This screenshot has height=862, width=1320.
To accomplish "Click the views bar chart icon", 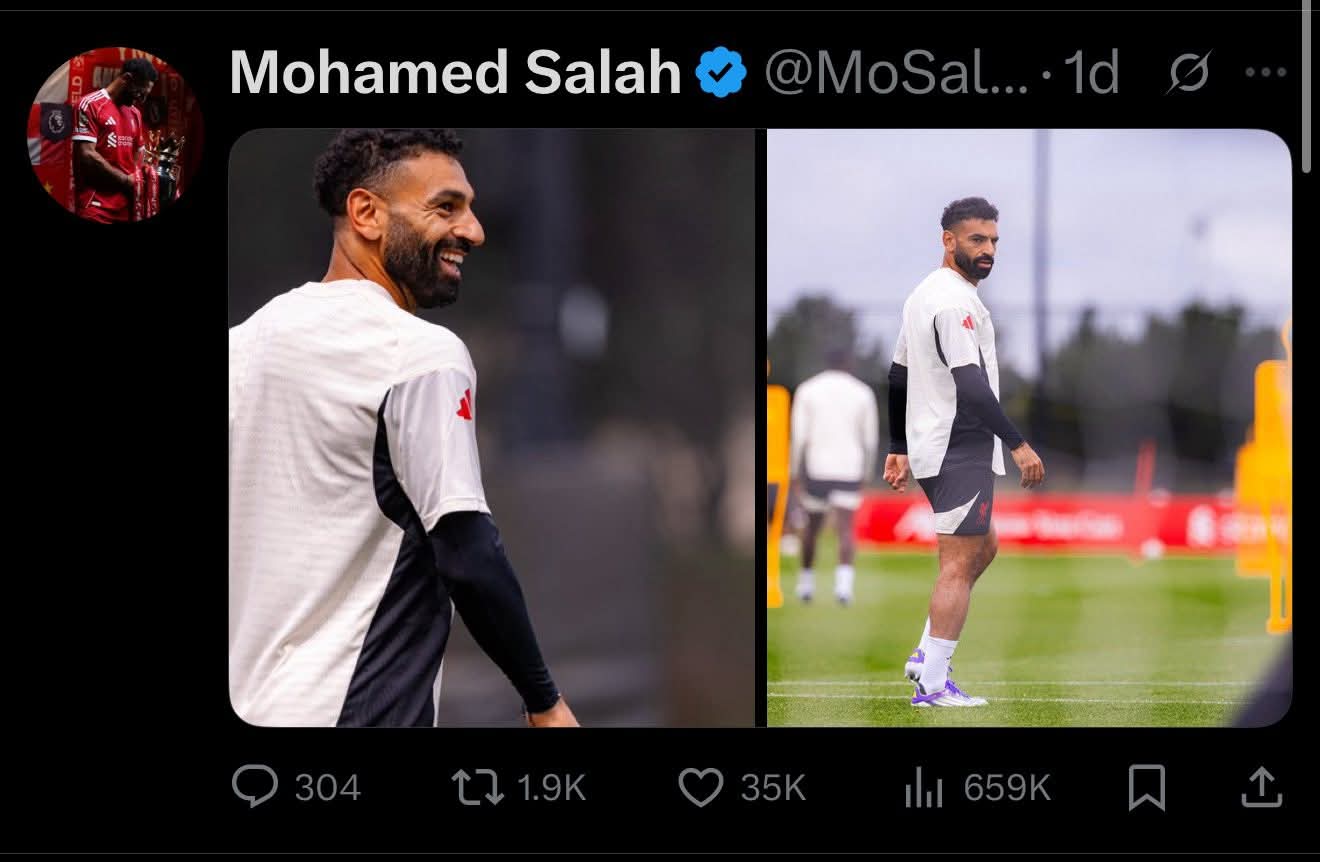I will click(924, 789).
